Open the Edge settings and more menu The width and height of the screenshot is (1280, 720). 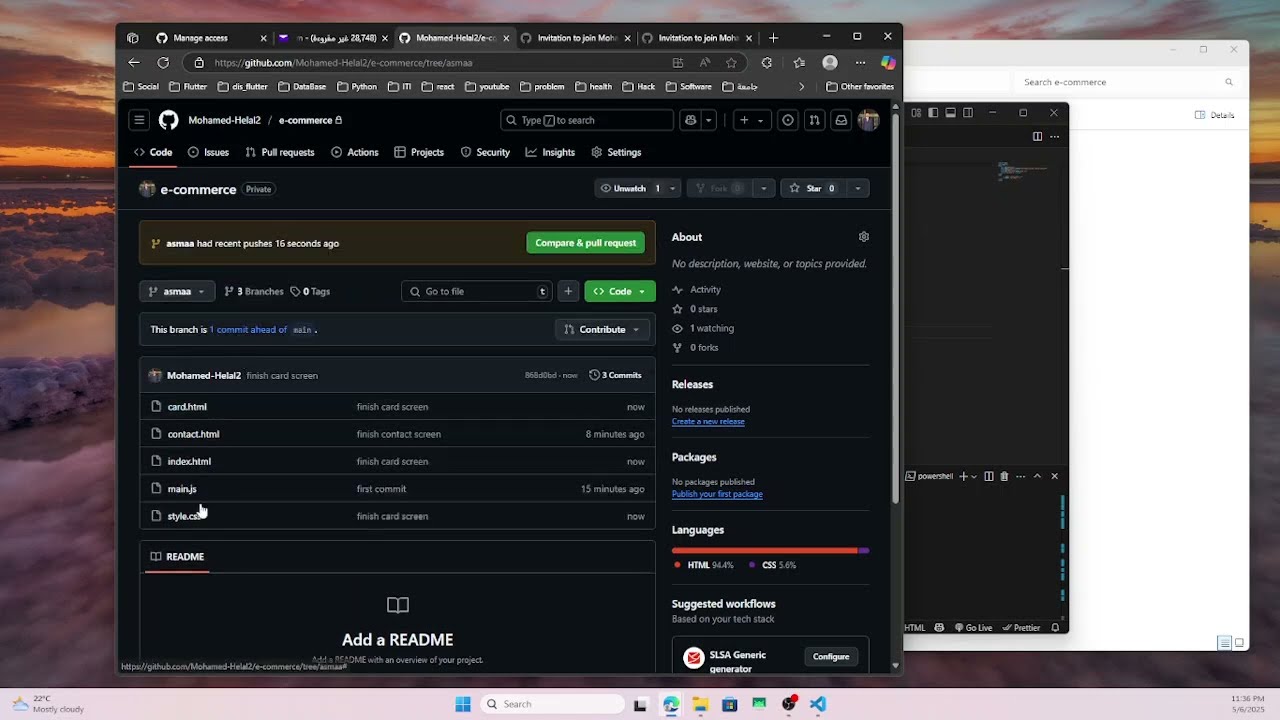pos(860,62)
